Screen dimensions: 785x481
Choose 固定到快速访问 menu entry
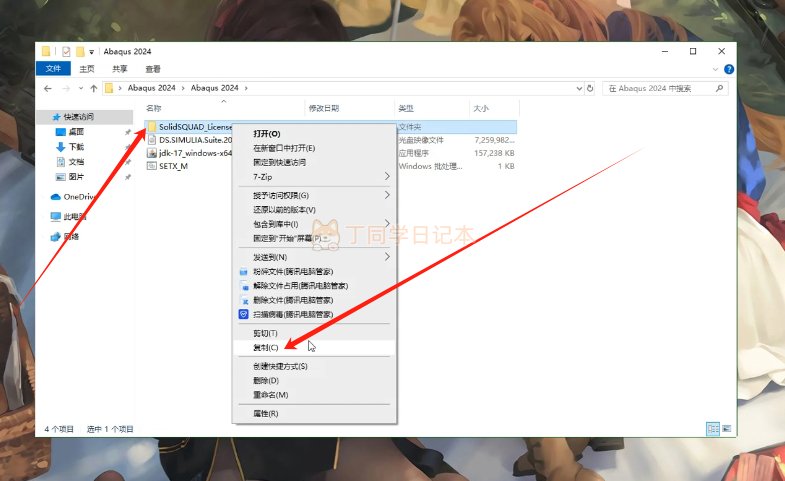click(x=314, y=162)
